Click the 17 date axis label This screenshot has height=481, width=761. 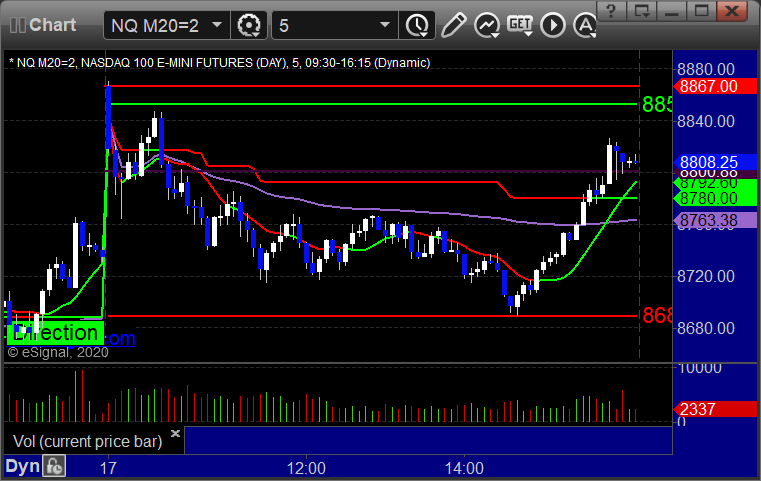108,468
